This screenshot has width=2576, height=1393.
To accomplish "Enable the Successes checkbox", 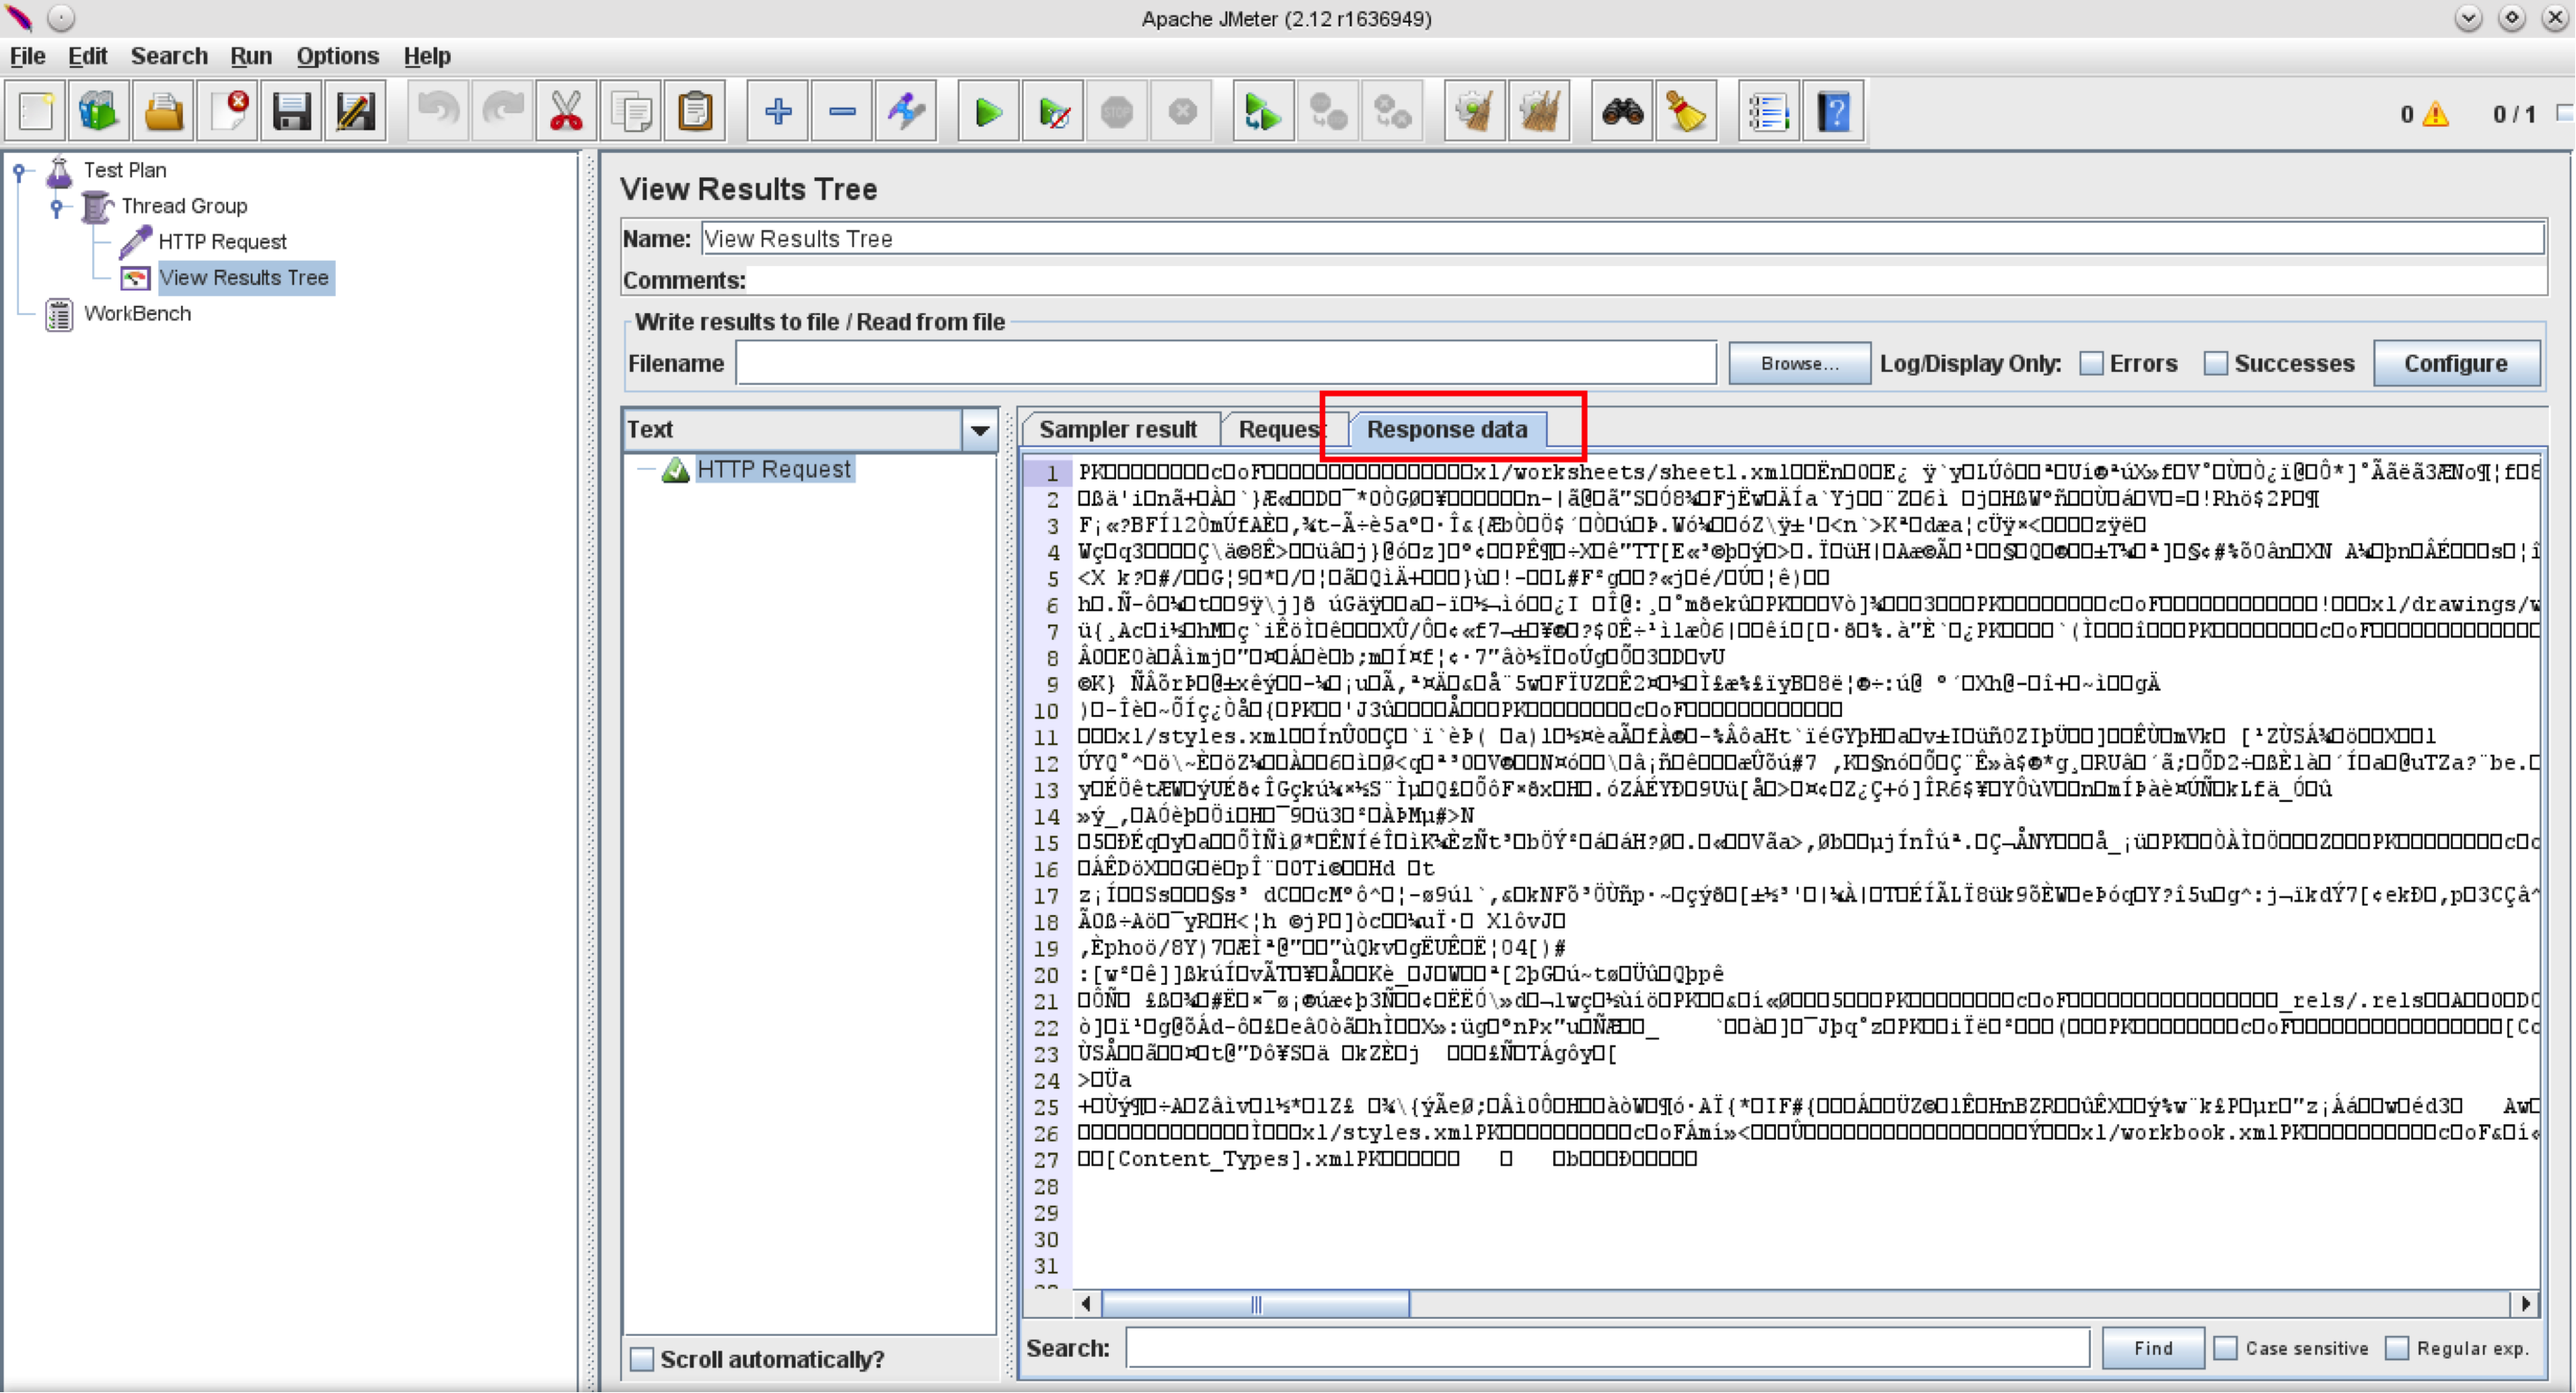I will (2216, 364).
